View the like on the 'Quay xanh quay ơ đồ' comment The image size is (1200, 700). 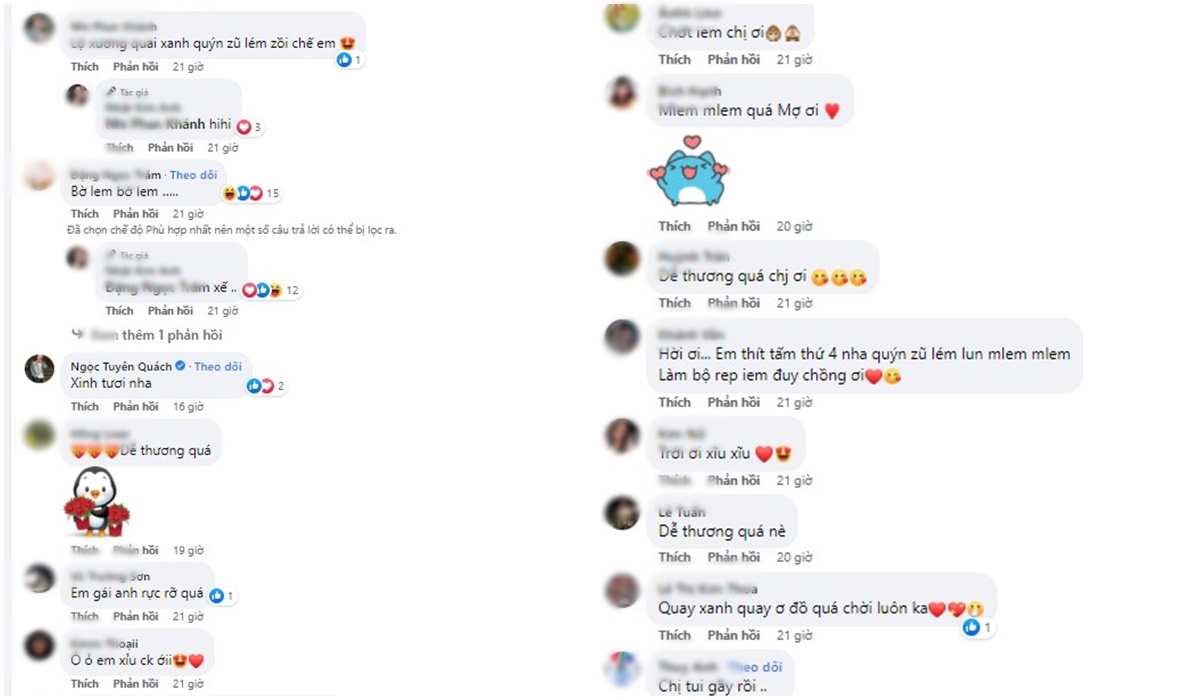[977, 627]
